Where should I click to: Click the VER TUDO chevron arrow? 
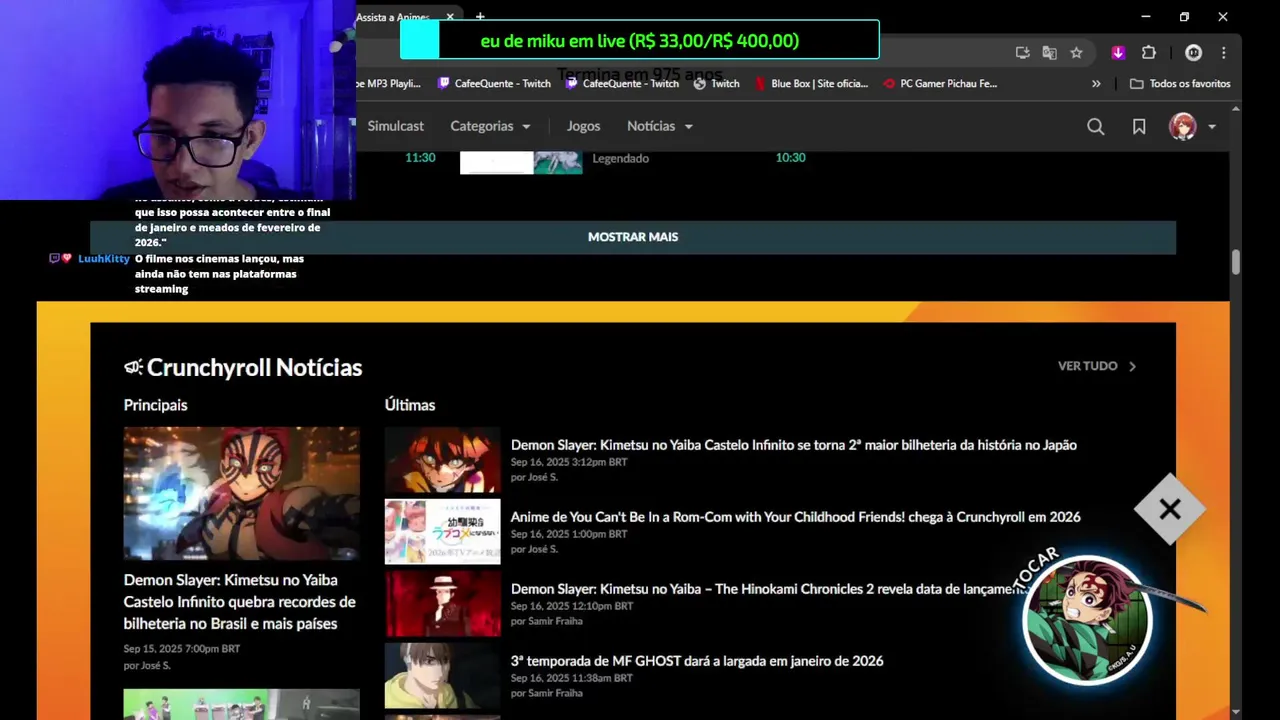coord(1132,366)
